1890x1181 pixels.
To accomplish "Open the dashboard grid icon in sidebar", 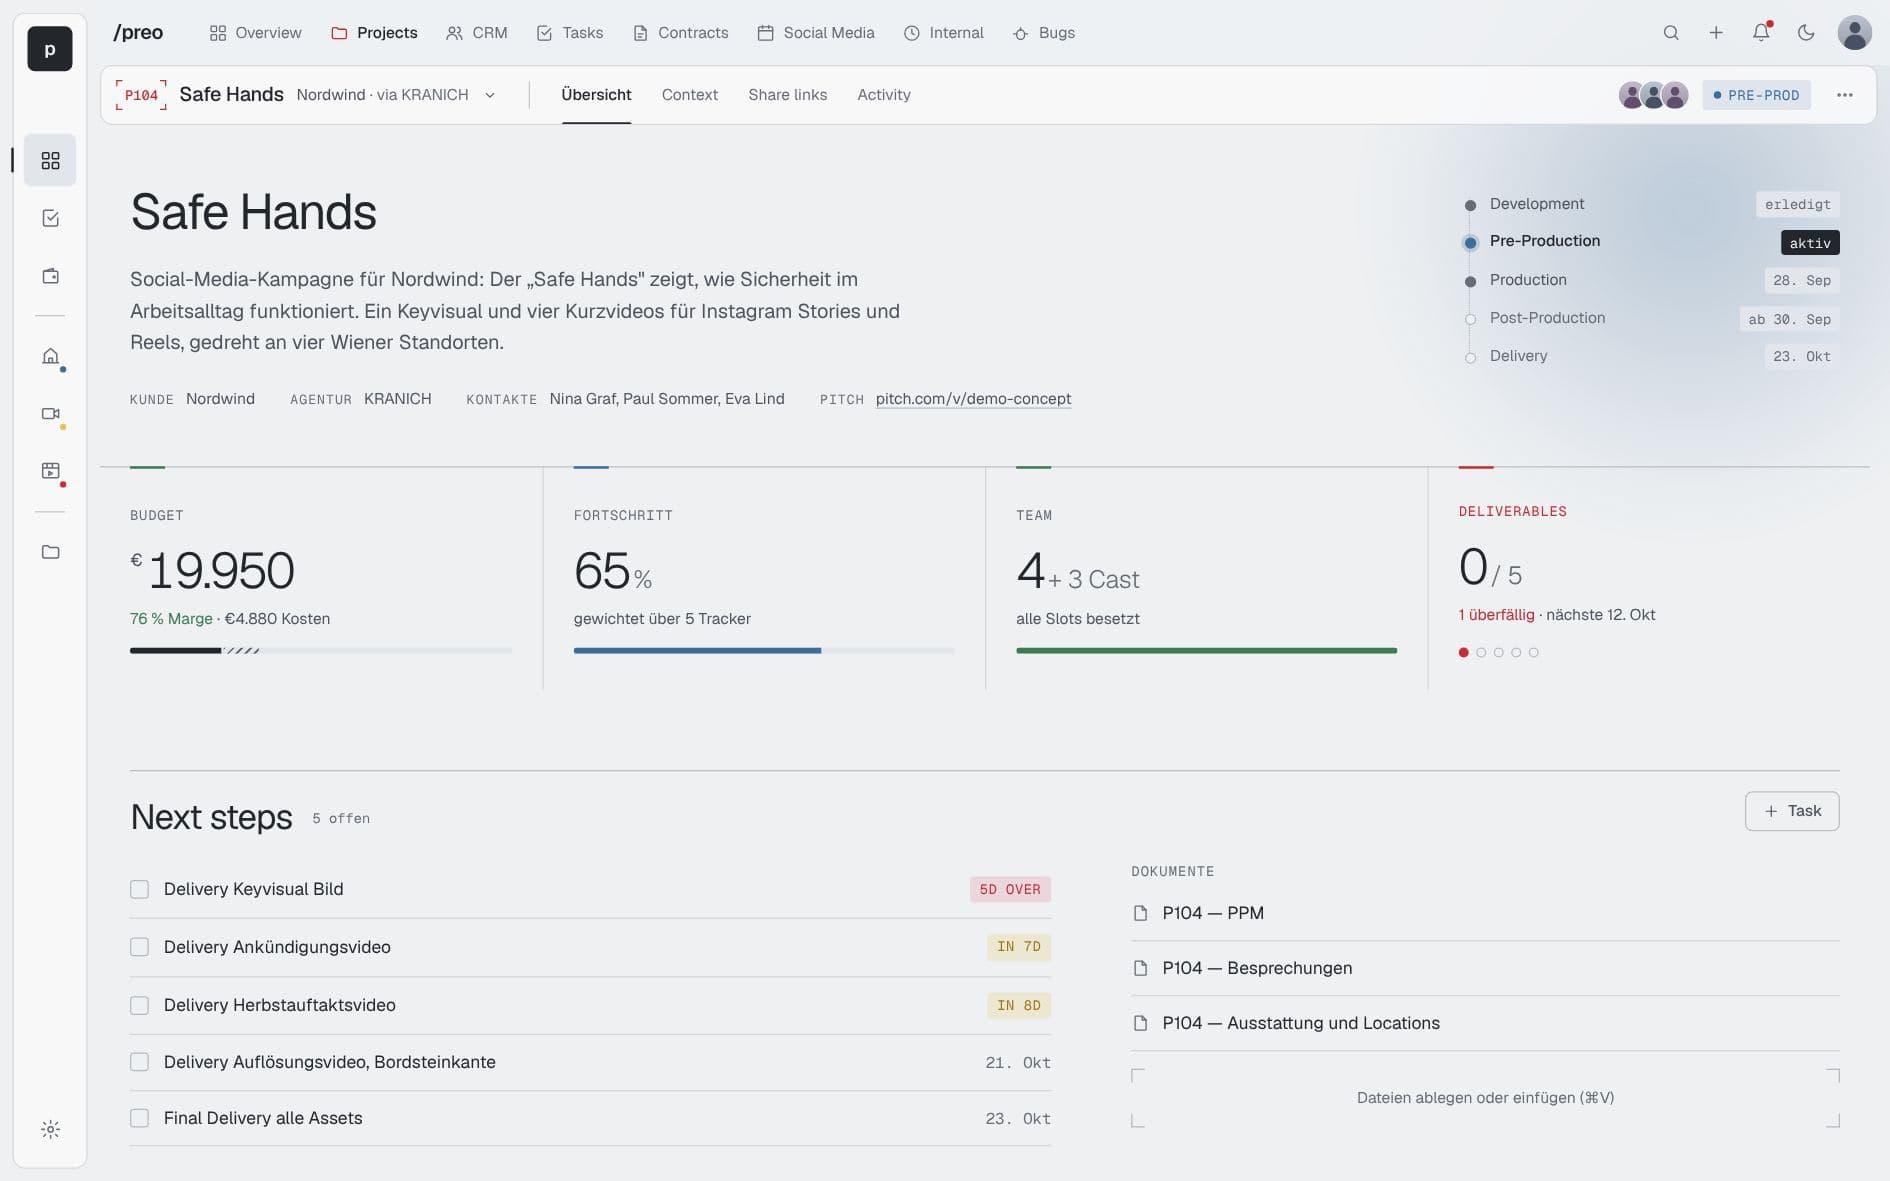I will coord(50,160).
